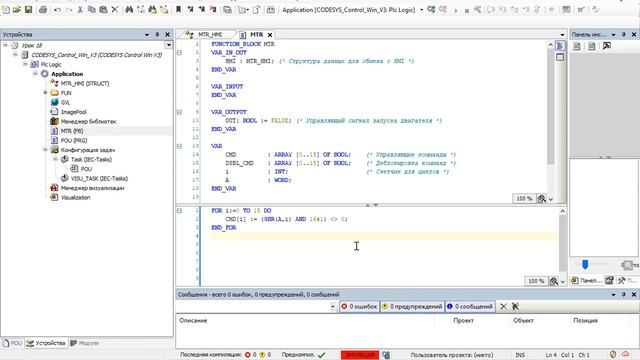This screenshot has width=640, height=360.
Task: Collapse the VAR_OUTPUT code block
Action: click(179, 112)
